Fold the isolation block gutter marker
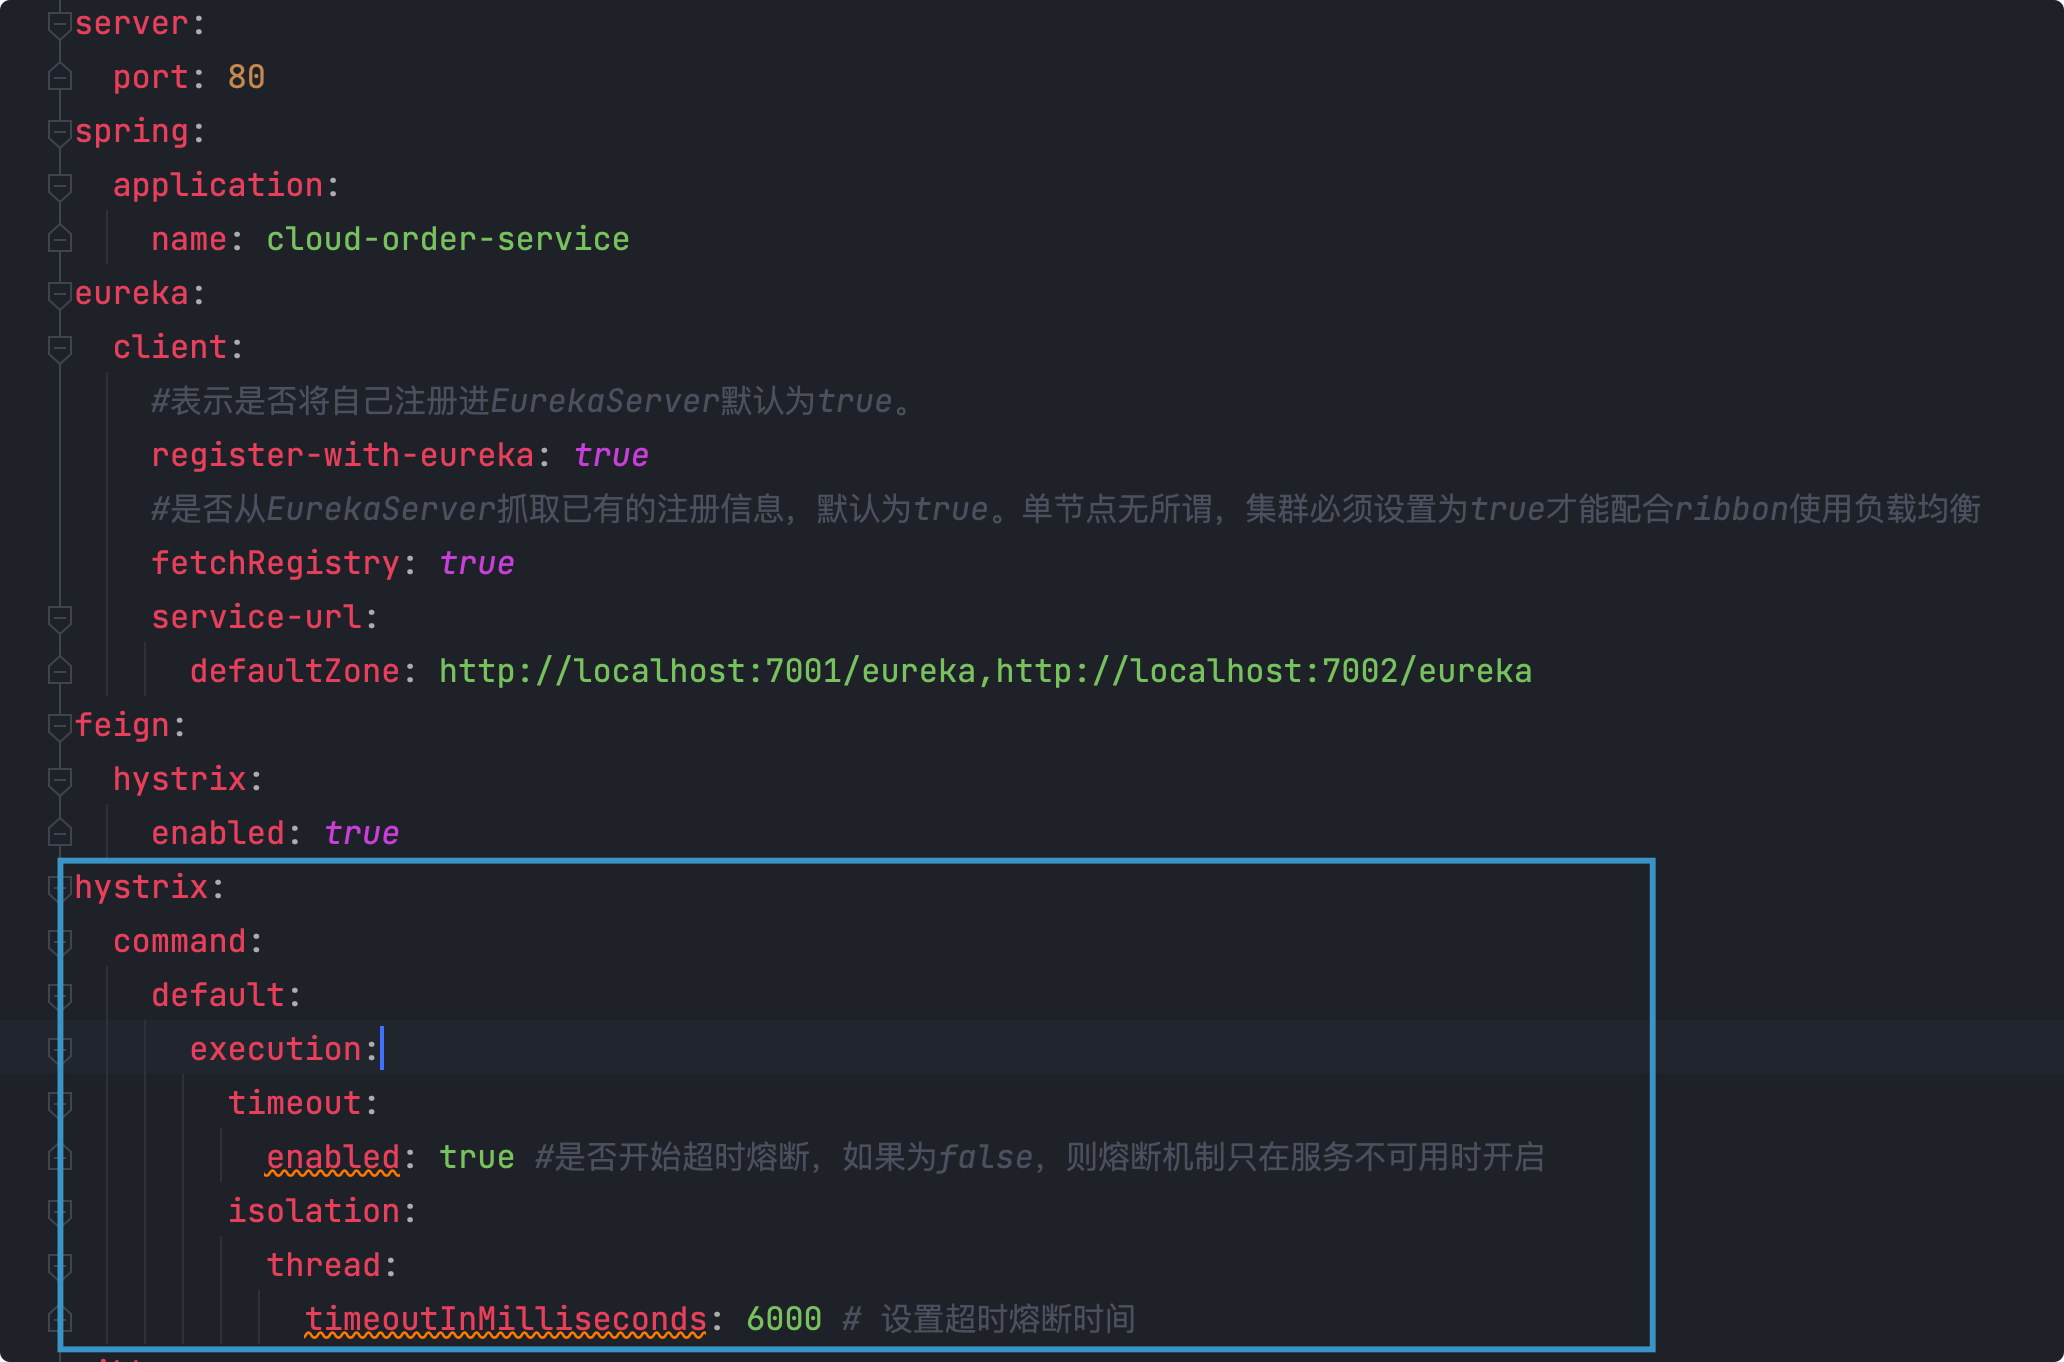 point(60,1212)
